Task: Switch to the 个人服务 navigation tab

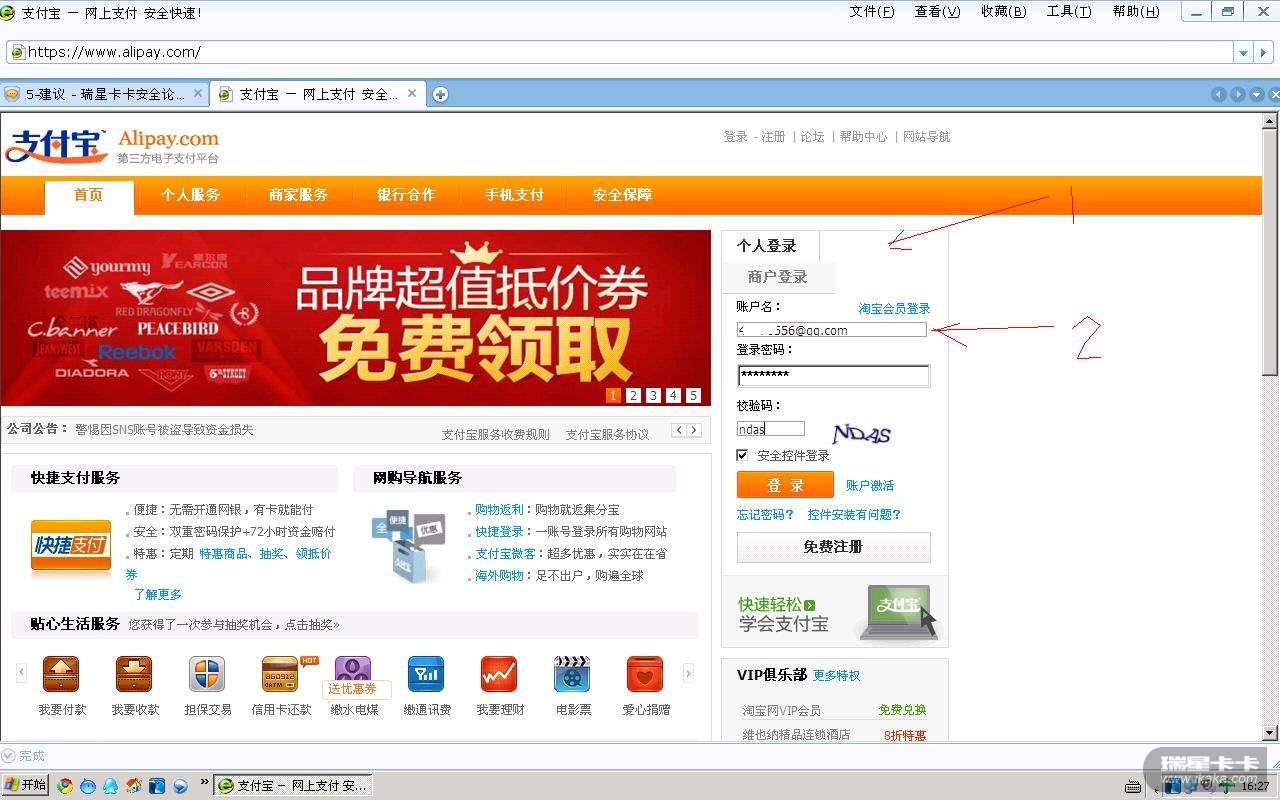Action: [x=190, y=195]
